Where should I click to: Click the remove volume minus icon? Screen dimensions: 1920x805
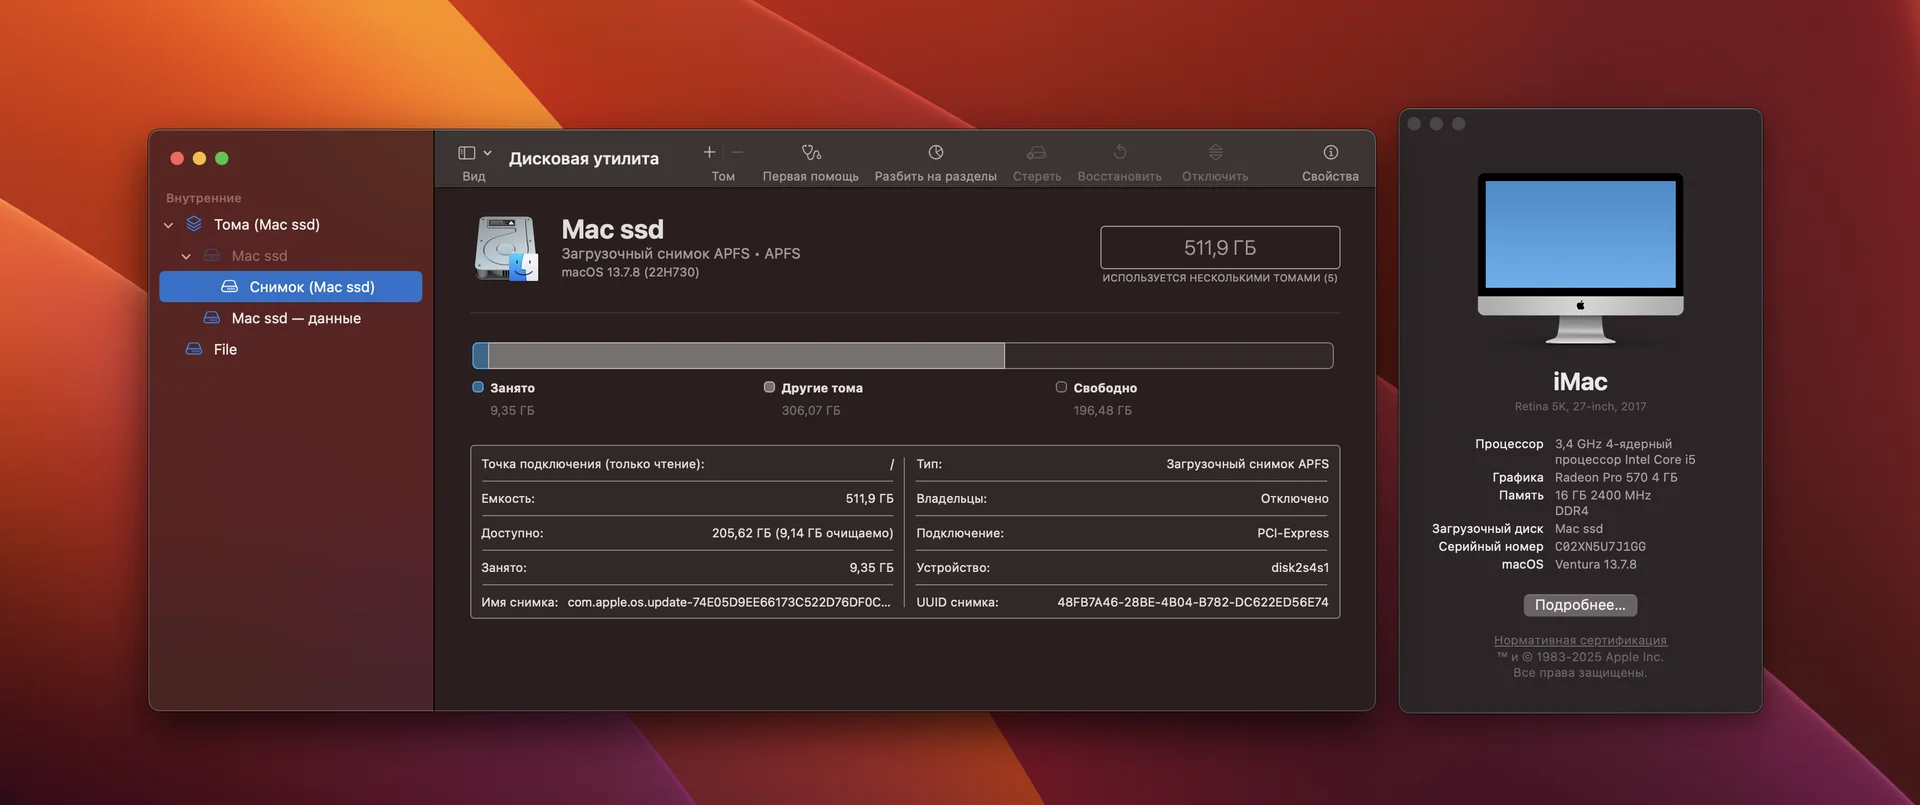point(737,152)
